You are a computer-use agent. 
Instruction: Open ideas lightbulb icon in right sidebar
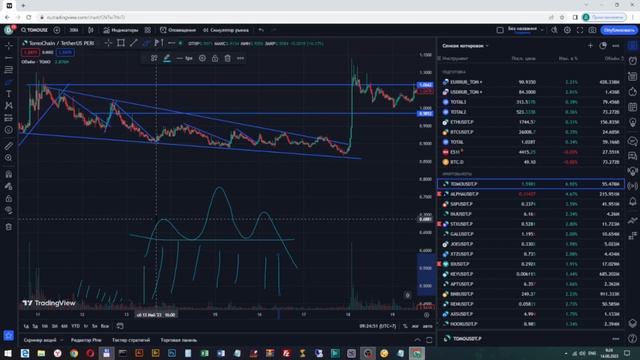tap(633, 122)
